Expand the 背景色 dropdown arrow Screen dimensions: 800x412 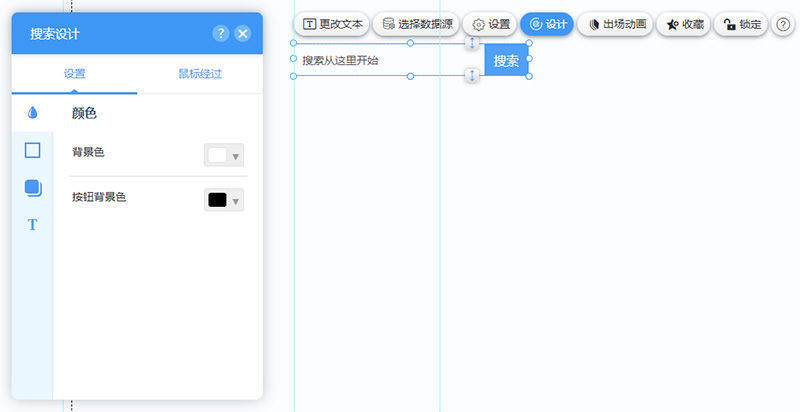pyautogui.click(x=236, y=157)
